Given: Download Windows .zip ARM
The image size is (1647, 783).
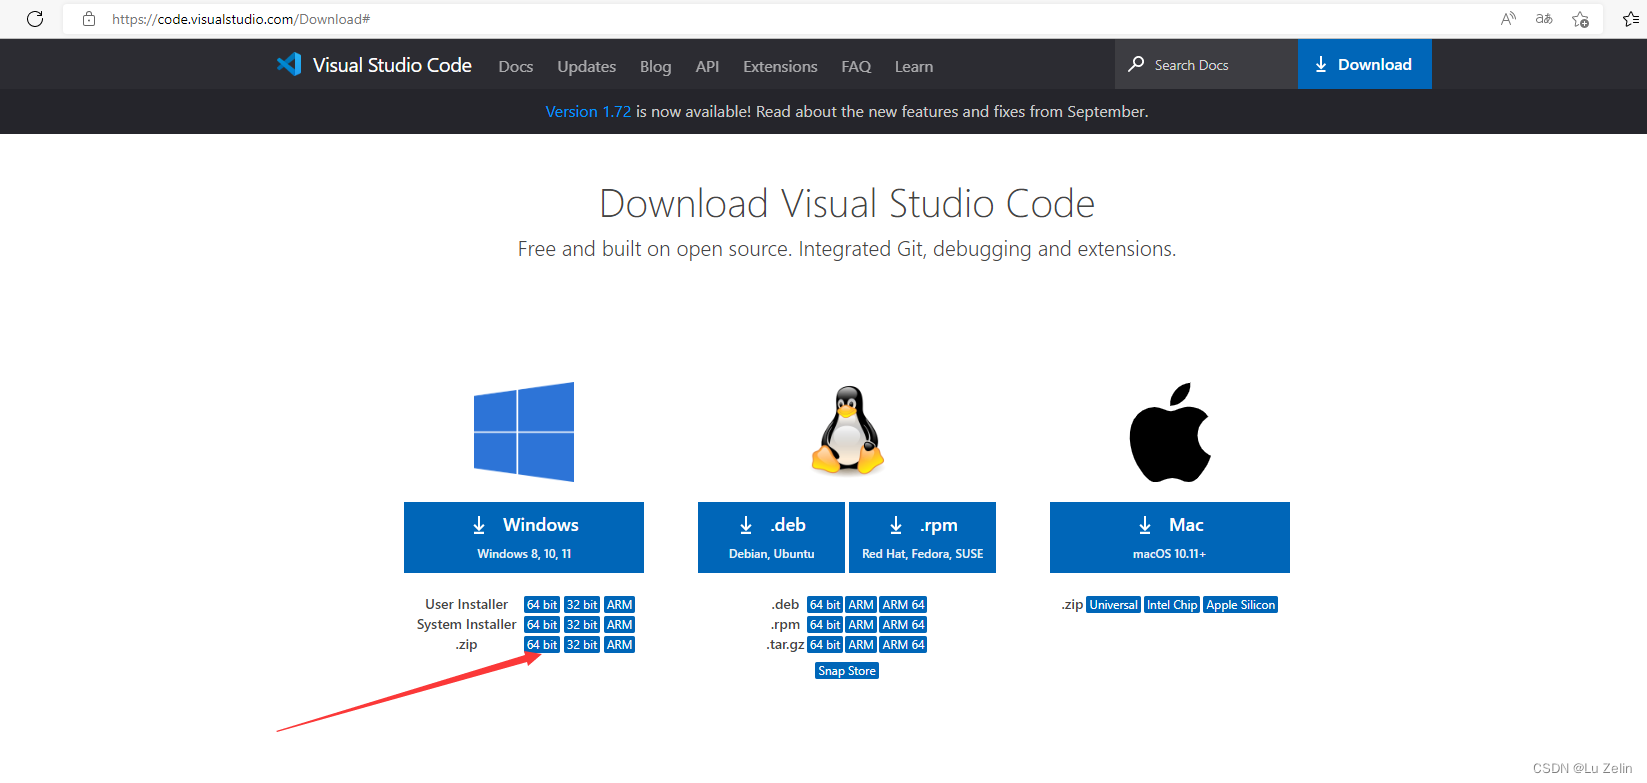Looking at the screenshot, I should (x=620, y=645).
